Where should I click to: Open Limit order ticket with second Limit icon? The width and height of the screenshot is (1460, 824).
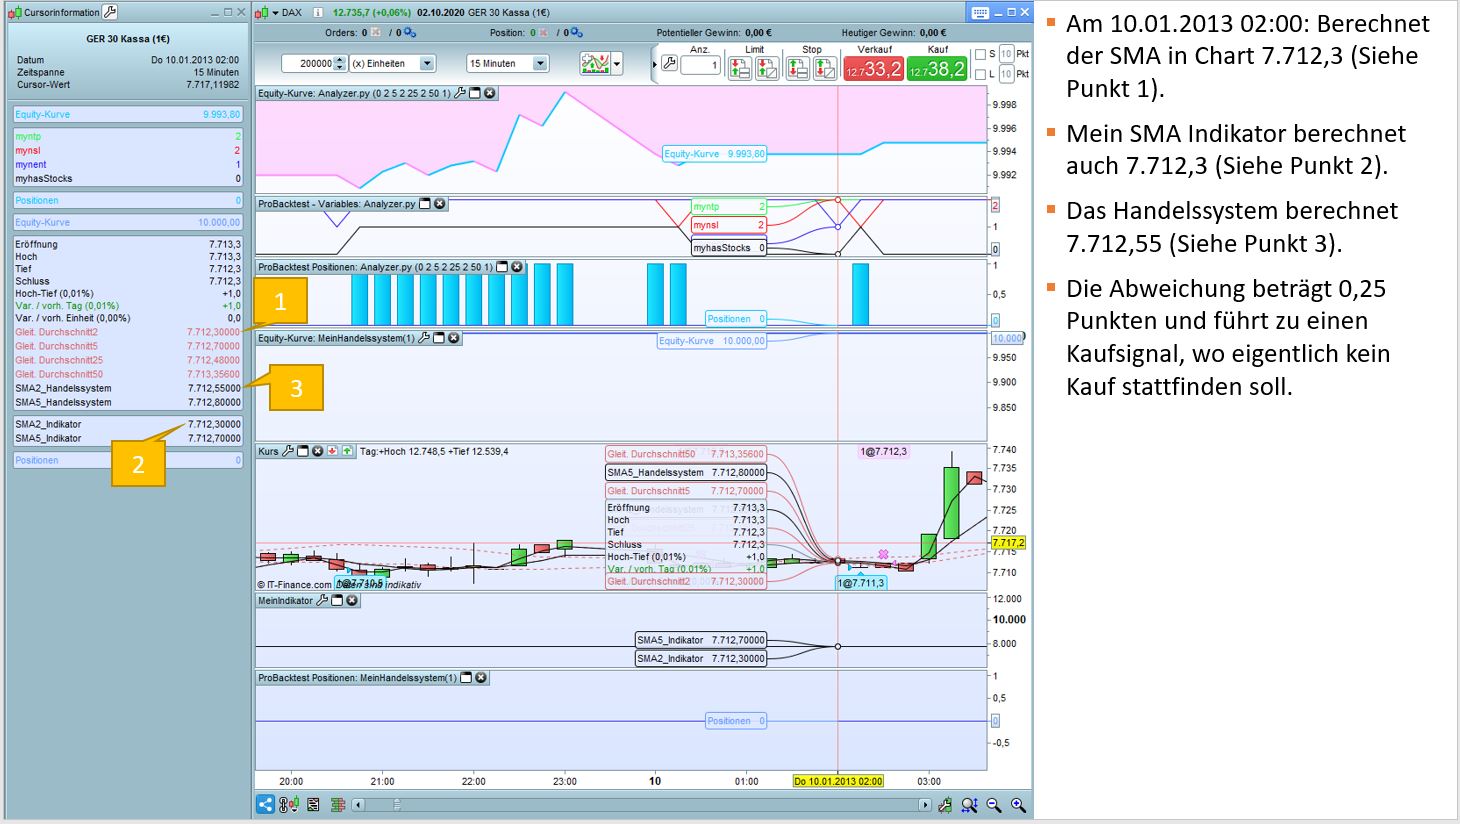click(767, 68)
